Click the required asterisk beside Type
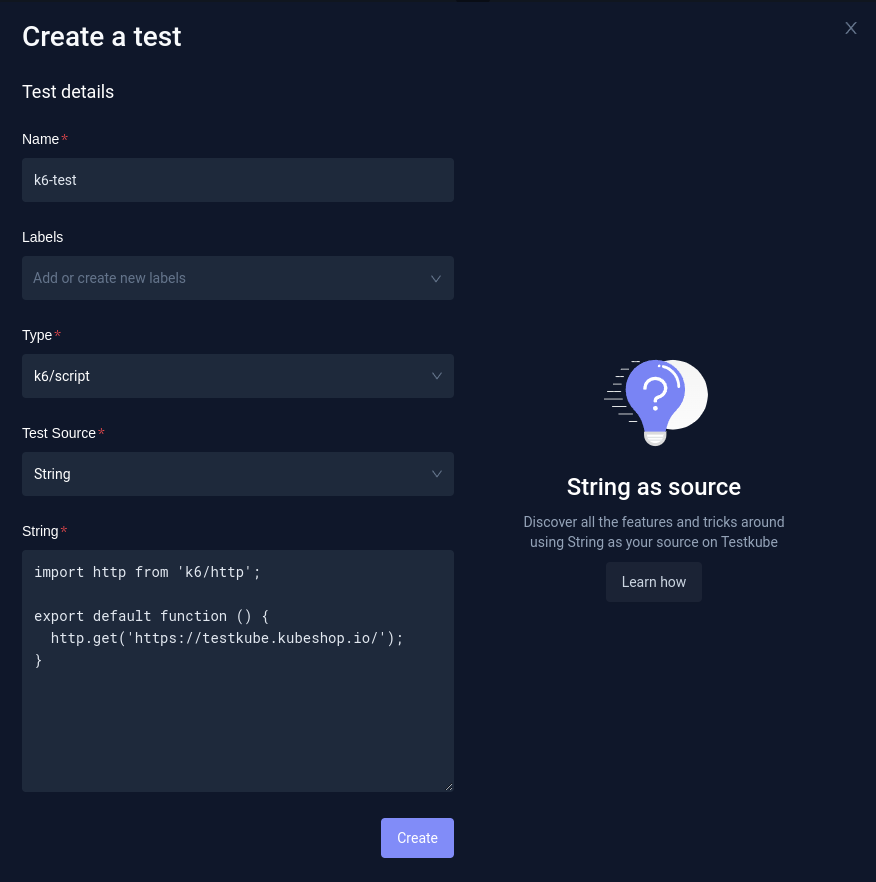Image resolution: width=876 pixels, height=882 pixels. [x=57, y=335]
